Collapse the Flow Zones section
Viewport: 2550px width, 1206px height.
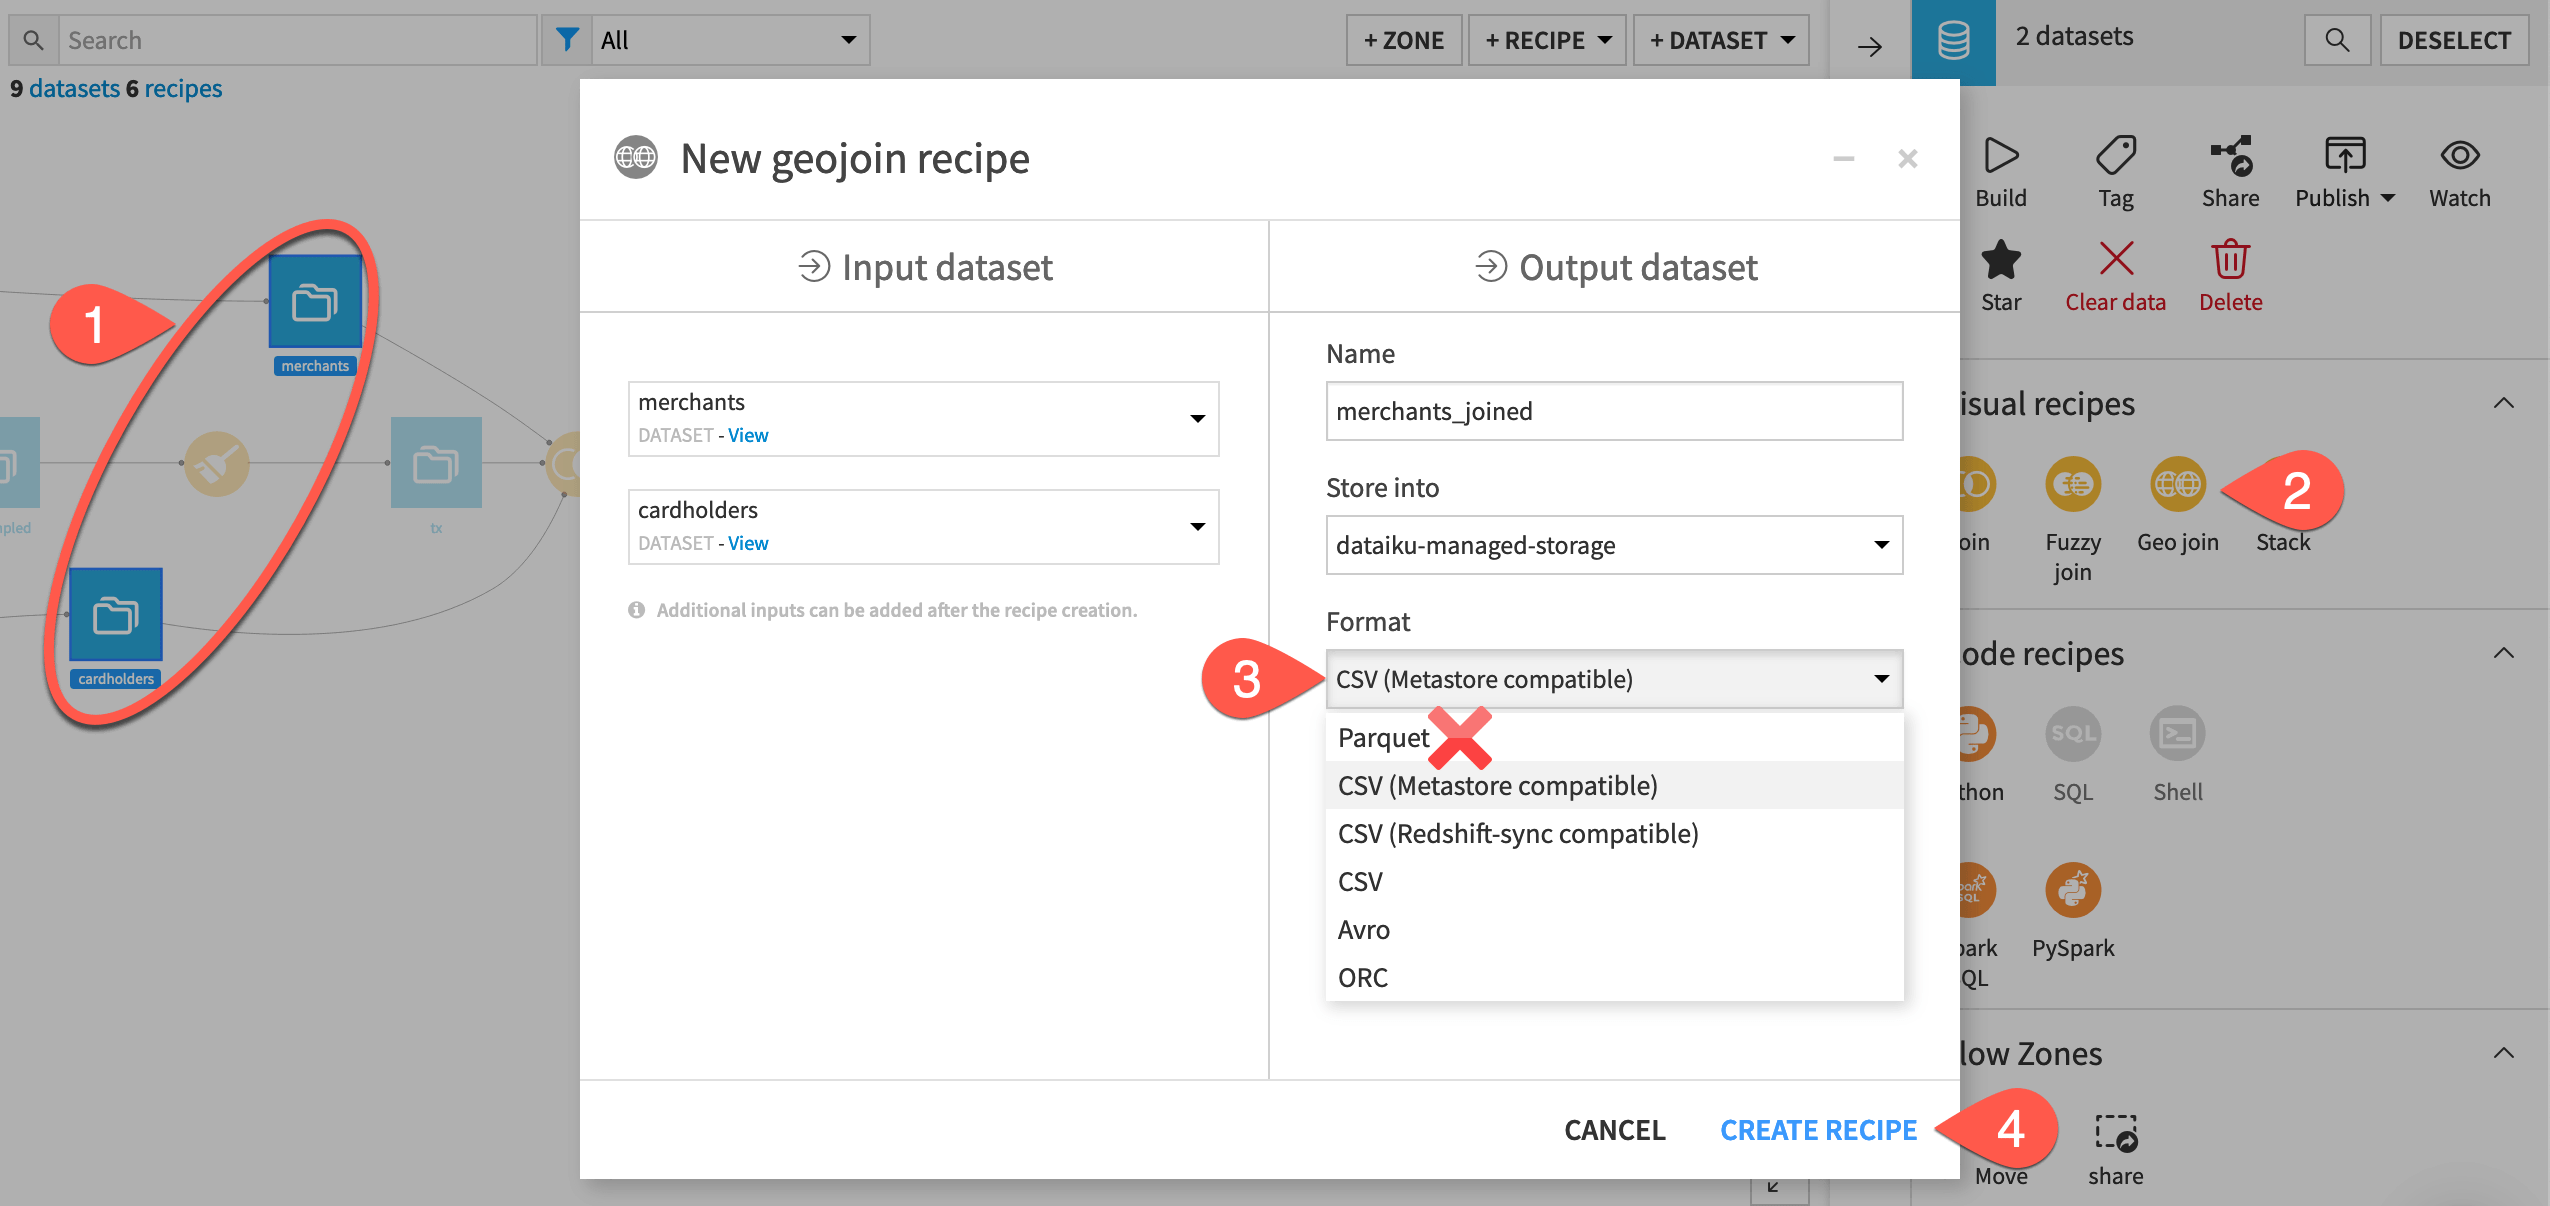click(x=2503, y=1053)
